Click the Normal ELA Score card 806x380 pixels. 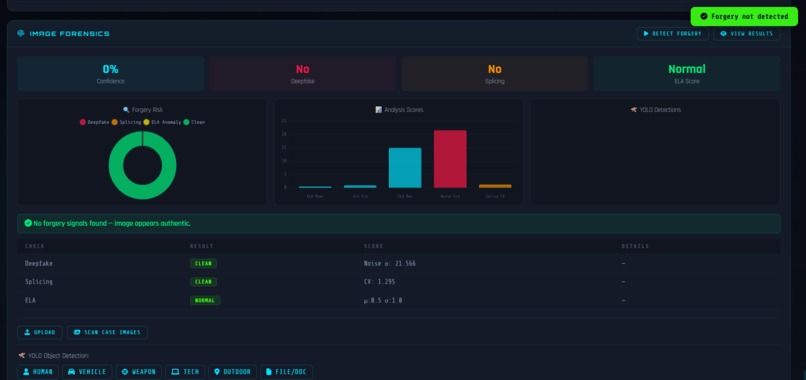(x=687, y=74)
